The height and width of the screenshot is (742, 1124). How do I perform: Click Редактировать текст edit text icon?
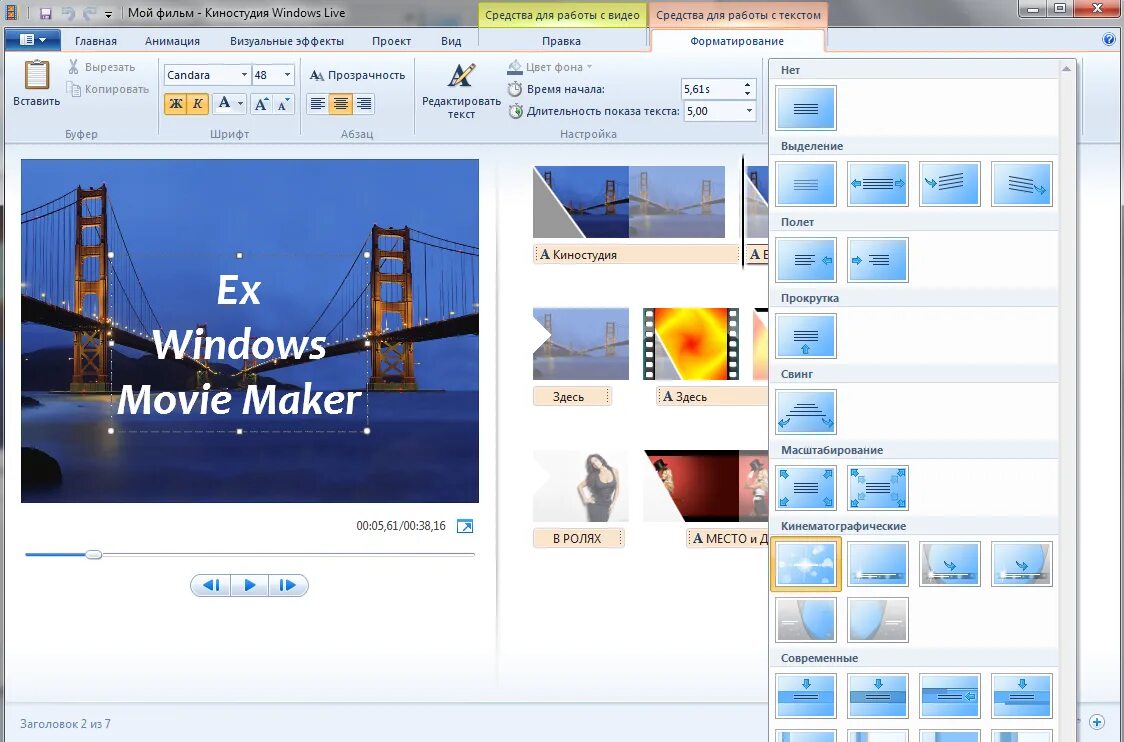(461, 75)
